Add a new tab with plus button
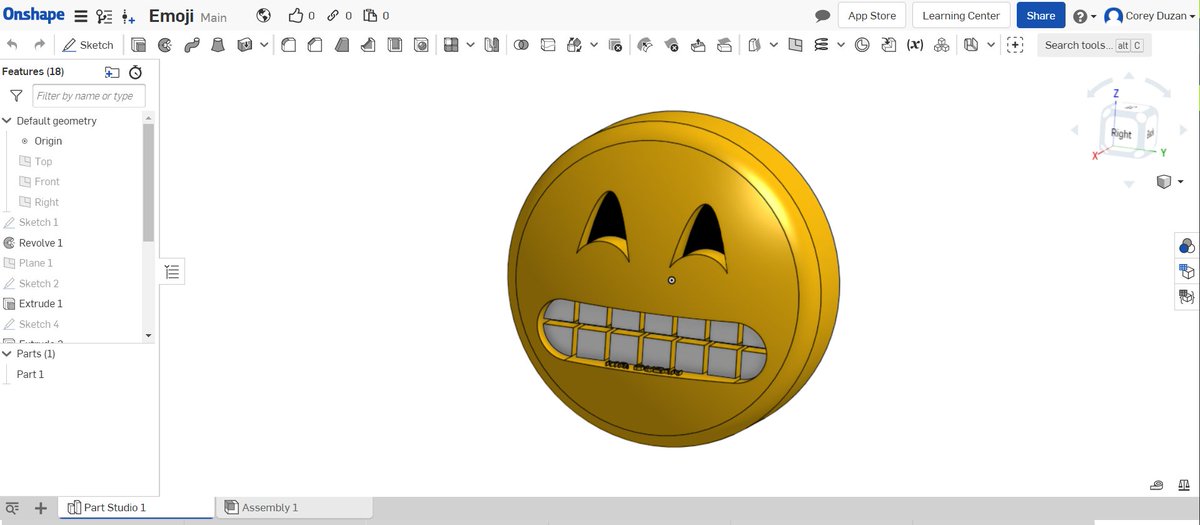The width and height of the screenshot is (1200, 525). (x=41, y=508)
